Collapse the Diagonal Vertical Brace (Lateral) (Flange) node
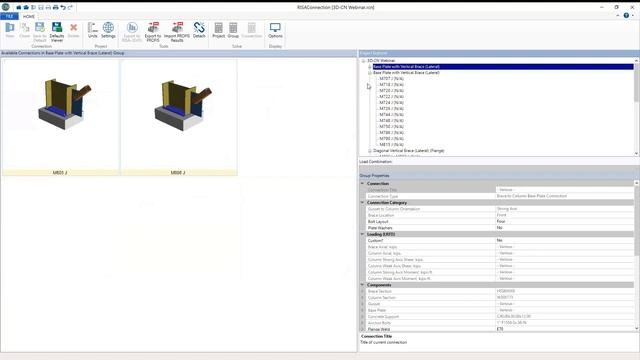Viewport: 640px width, 360px height. pos(370,151)
